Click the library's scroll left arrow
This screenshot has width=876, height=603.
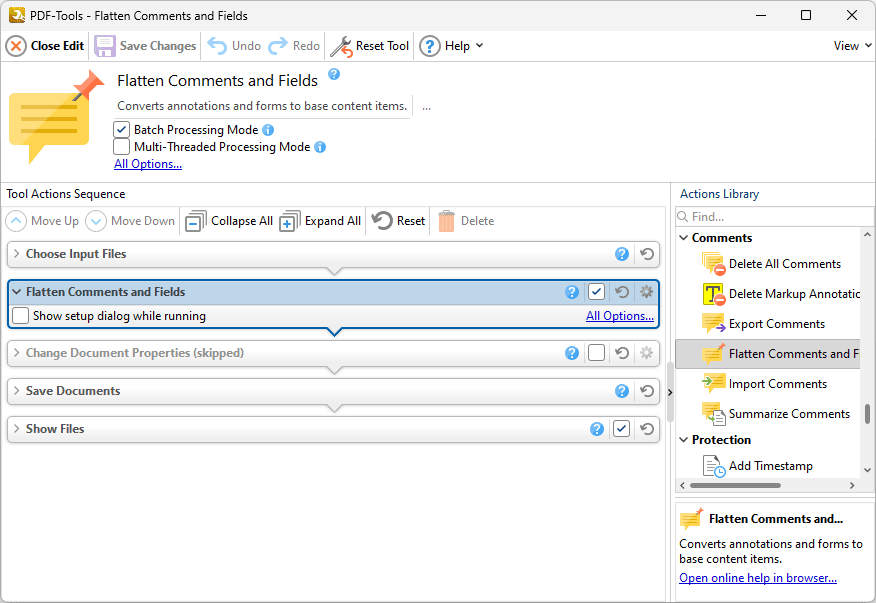pyautogui.click(x=682, y=486)
